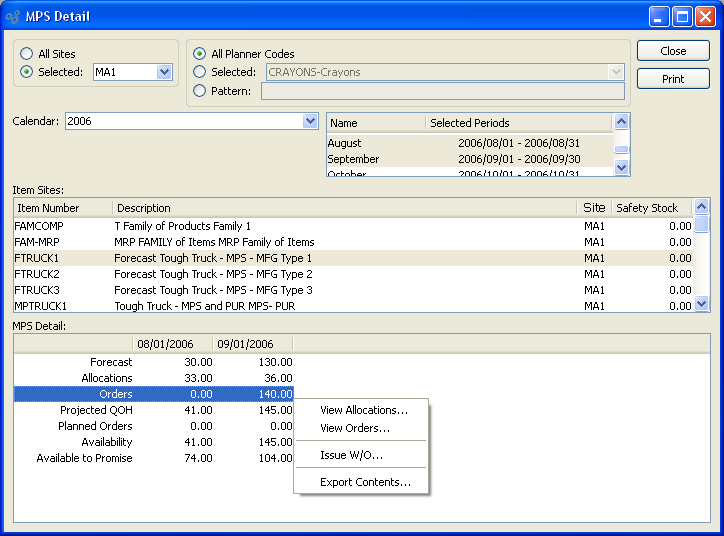
Task: Minimize the MPS Detail window
Action: [659, 16]
